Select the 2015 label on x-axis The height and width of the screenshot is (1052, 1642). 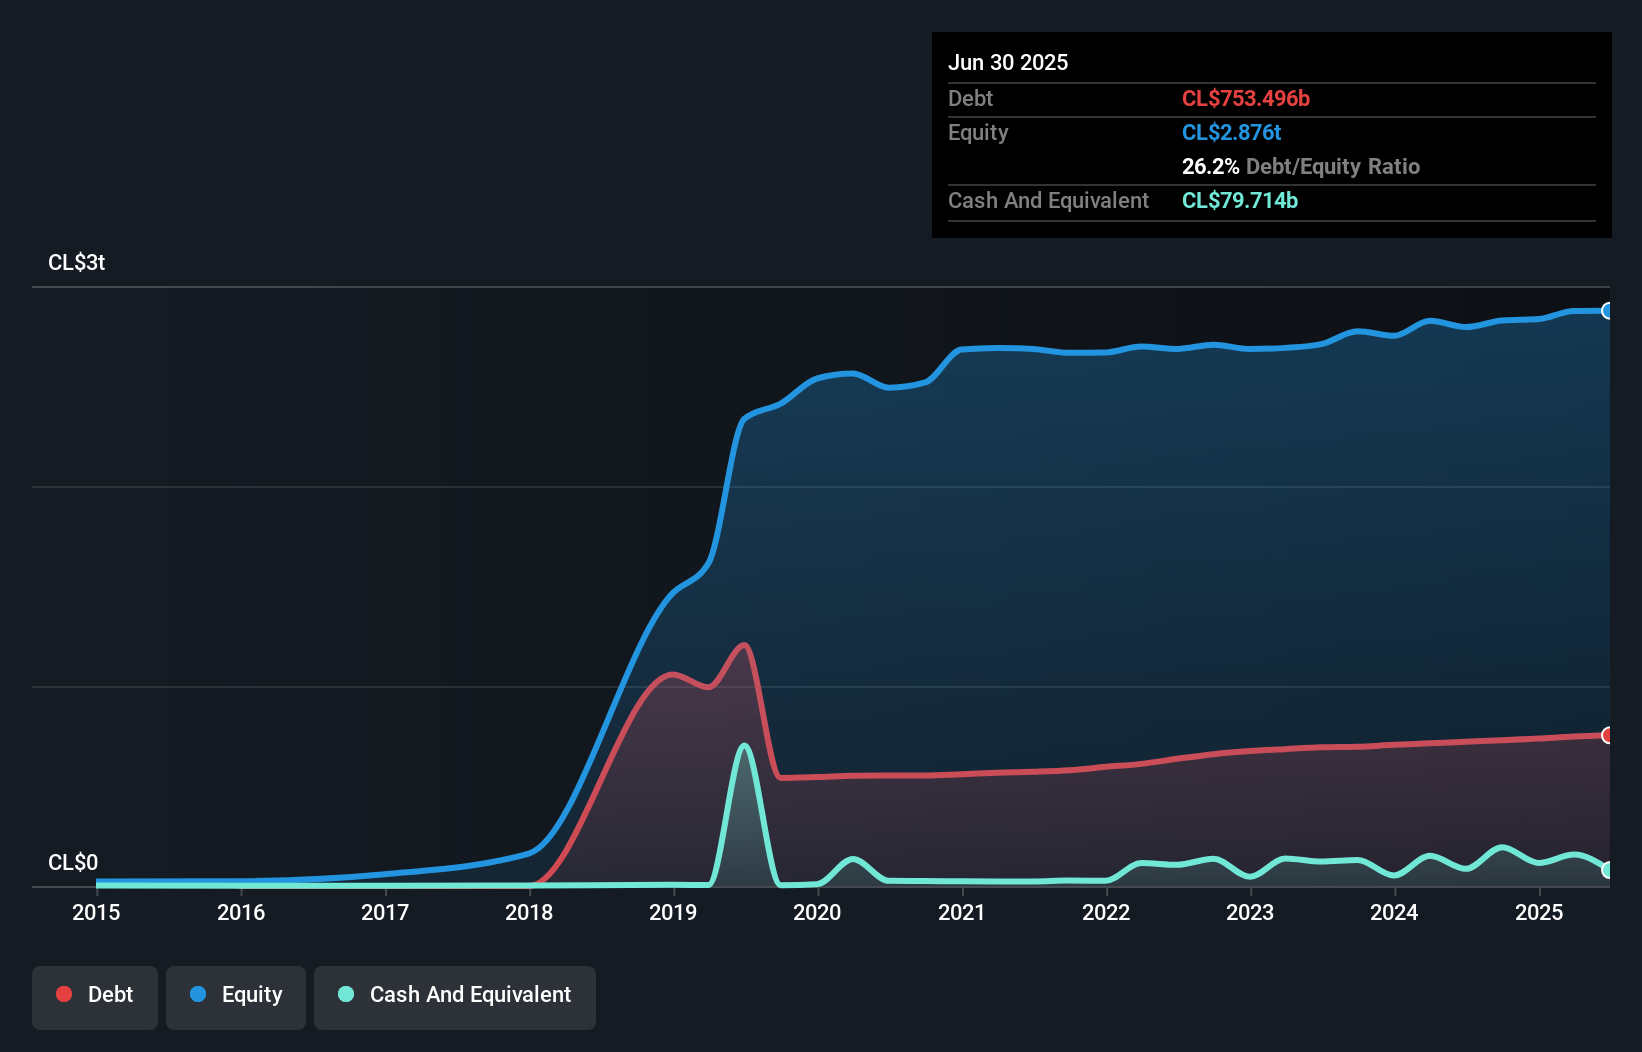pyautogui.click(x=96, y=912)
